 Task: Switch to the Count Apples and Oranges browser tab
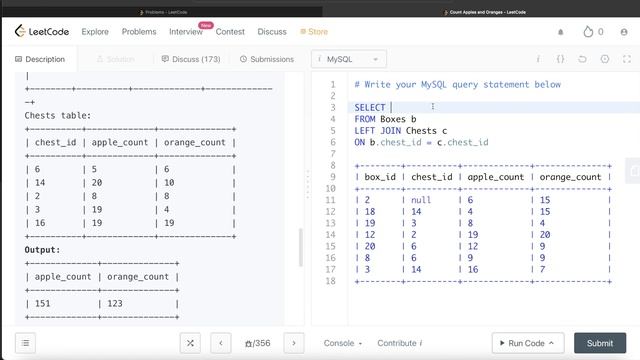click(485, 12)
